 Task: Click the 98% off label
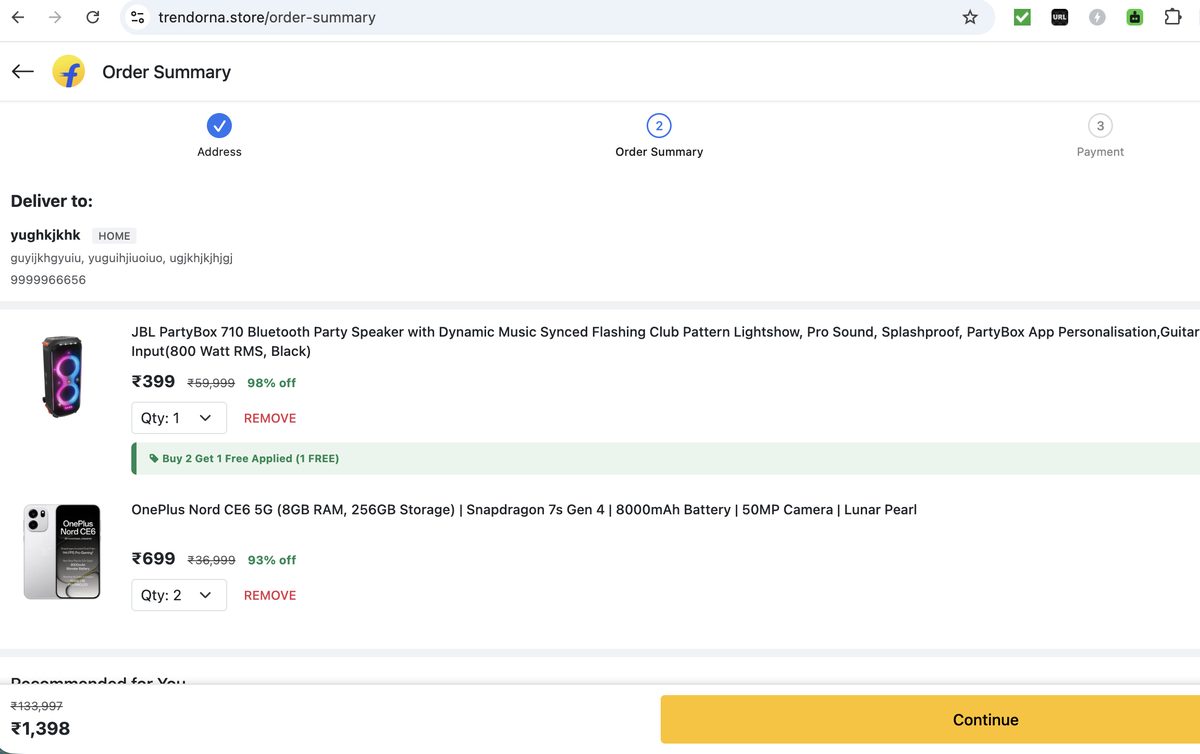[272, 383]
